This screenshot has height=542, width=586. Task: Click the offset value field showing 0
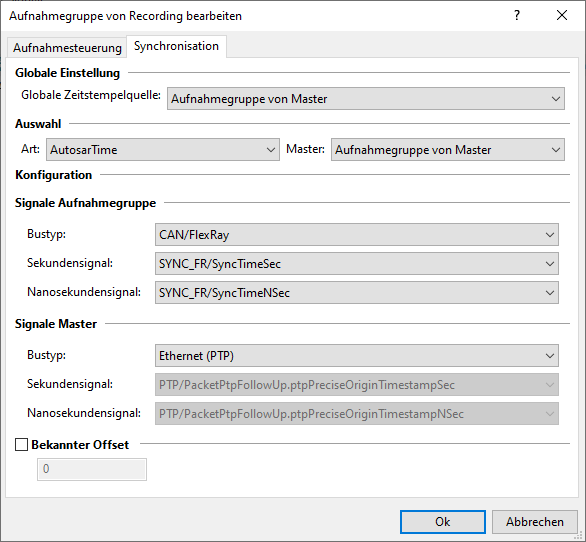92,469
